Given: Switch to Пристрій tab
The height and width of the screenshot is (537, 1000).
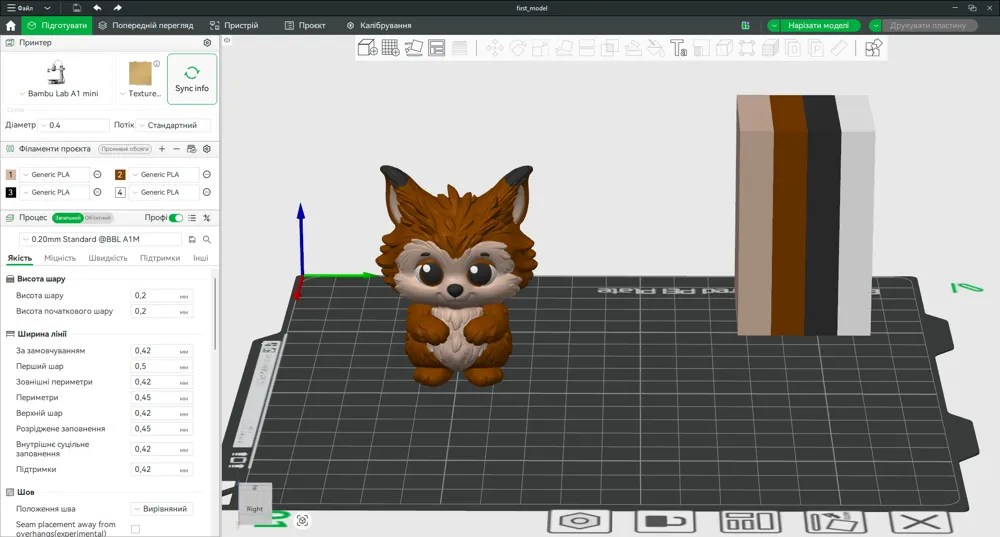Looking at the screenshot, I should [x=234, y=26].
